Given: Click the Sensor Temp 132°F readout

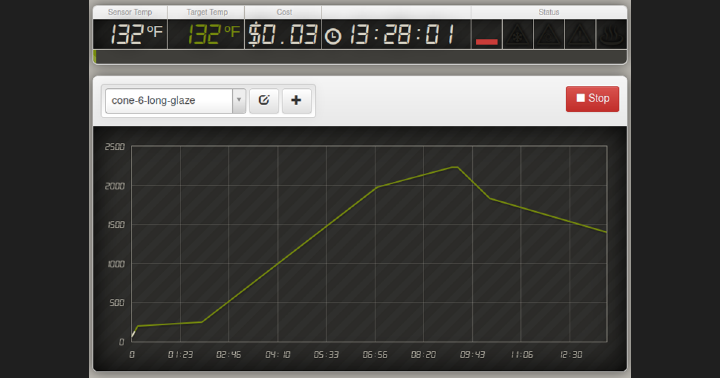Looking at the screenshot, I should (136, 34).
